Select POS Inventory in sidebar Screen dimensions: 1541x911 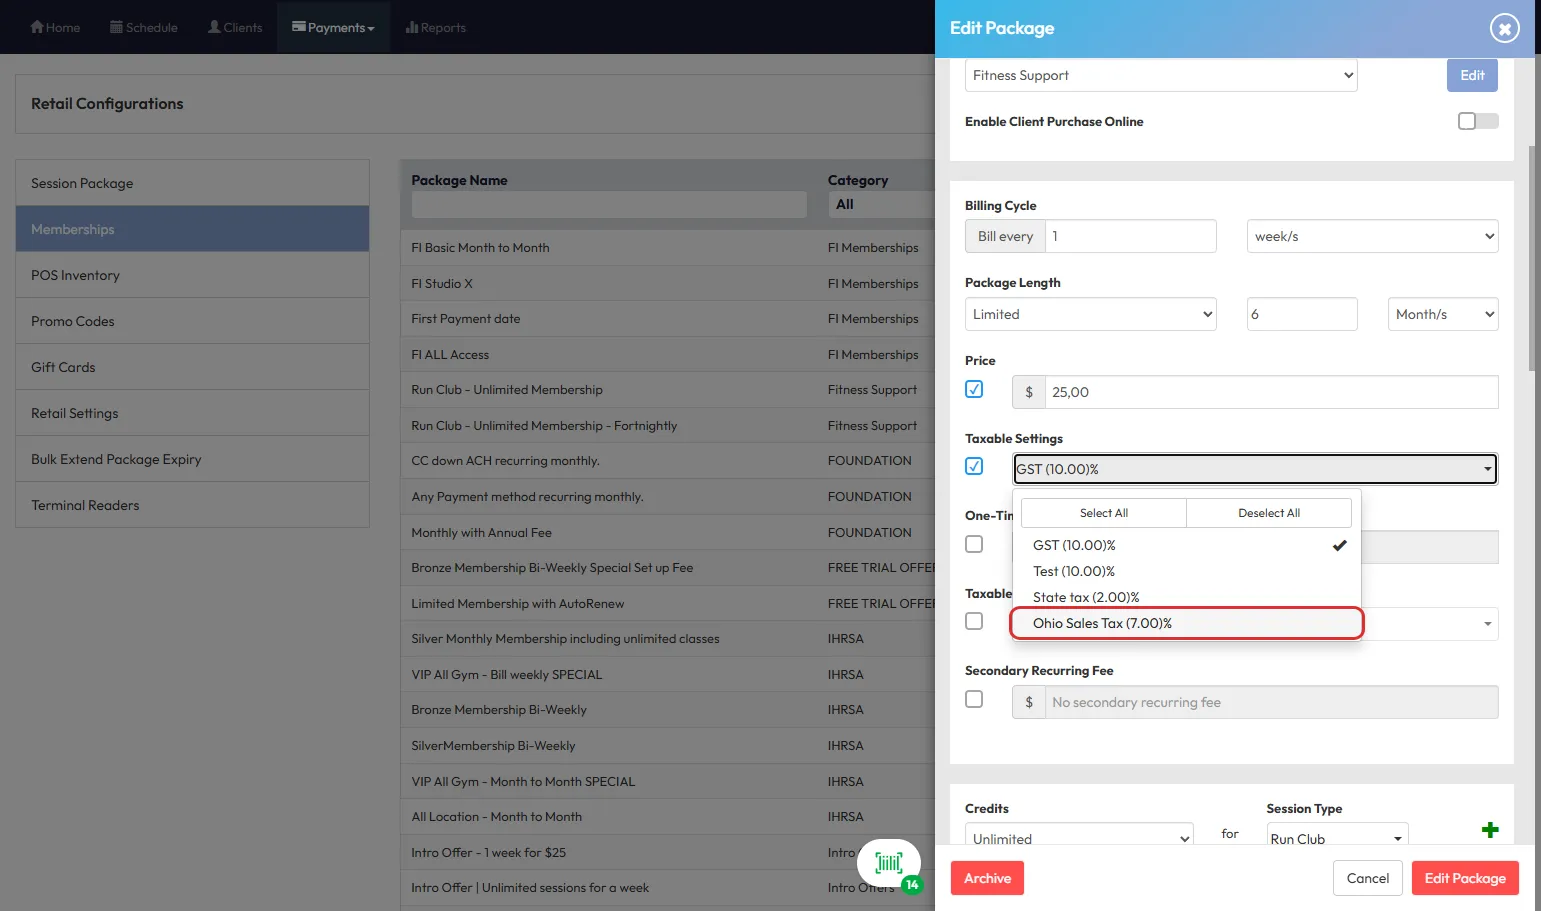[x=75, y=275]
